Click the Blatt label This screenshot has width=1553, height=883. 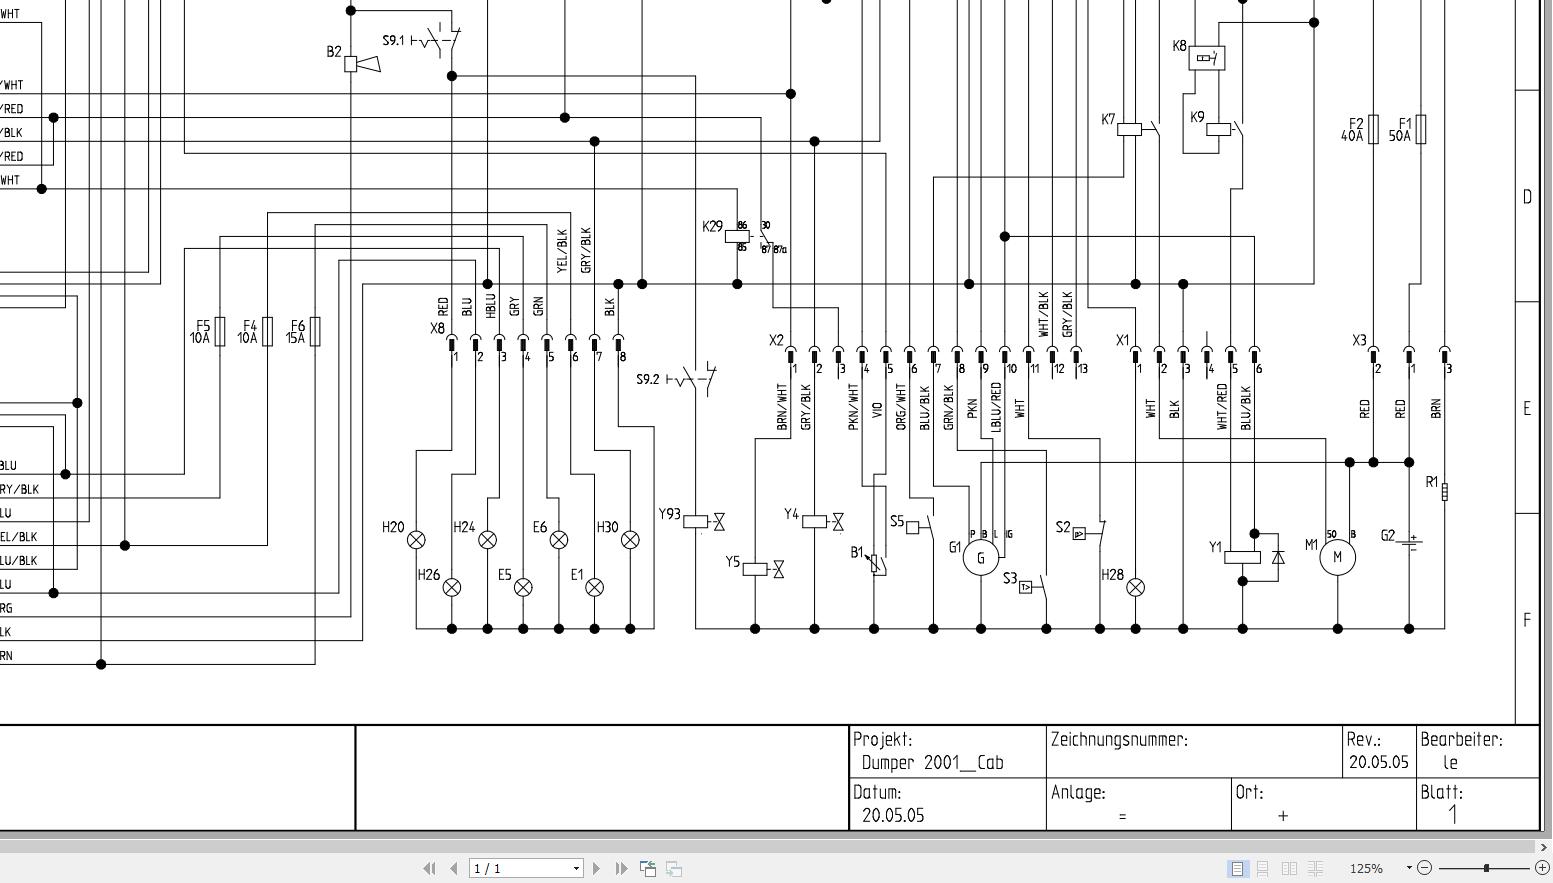coord(1442,793)
